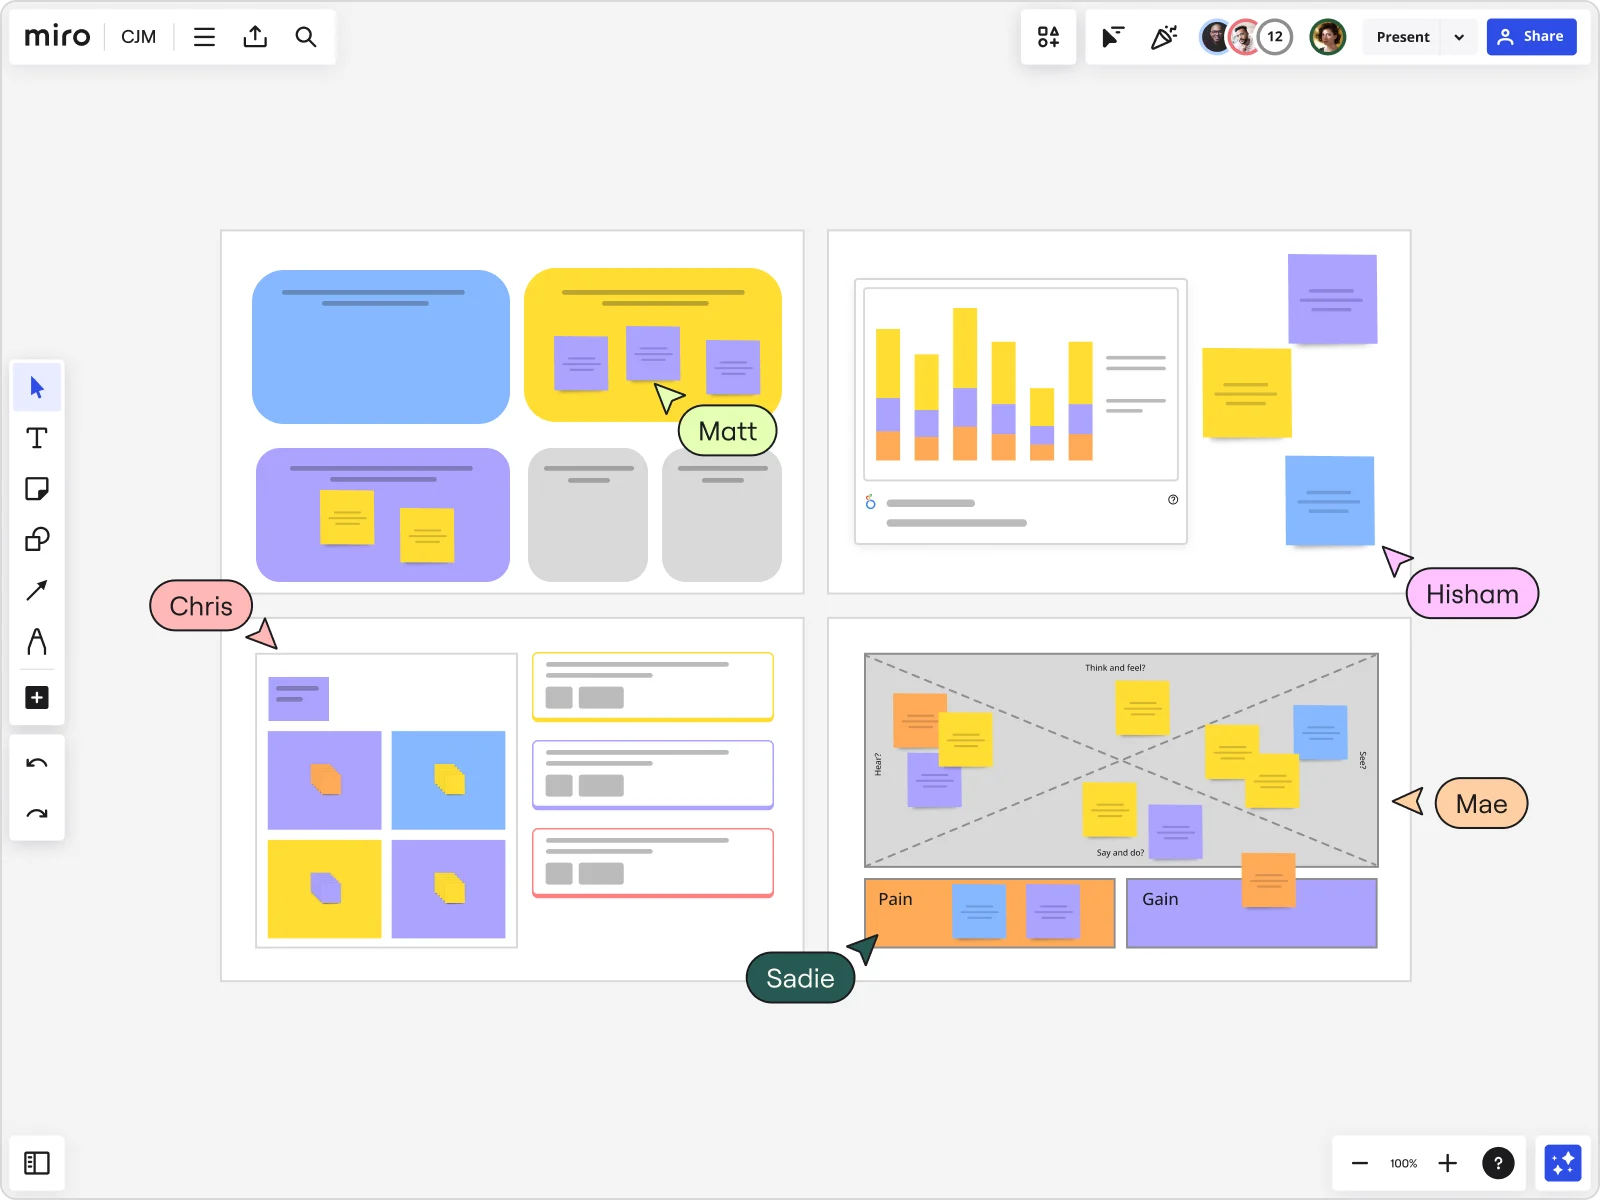Screen dimensions: 1600x1200
Task: Select the Text tool
Action: pos(37,438)
